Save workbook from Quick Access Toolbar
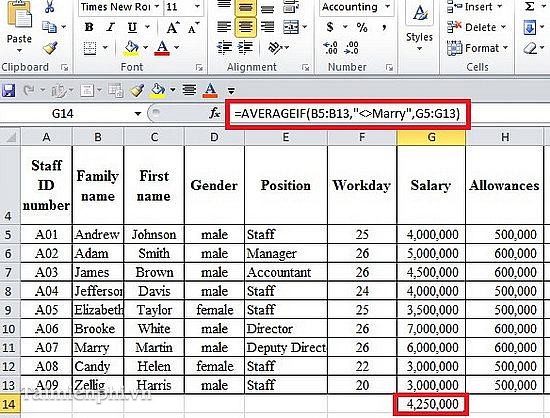Screen dimensions: 550x418 [x=8, y=90]
